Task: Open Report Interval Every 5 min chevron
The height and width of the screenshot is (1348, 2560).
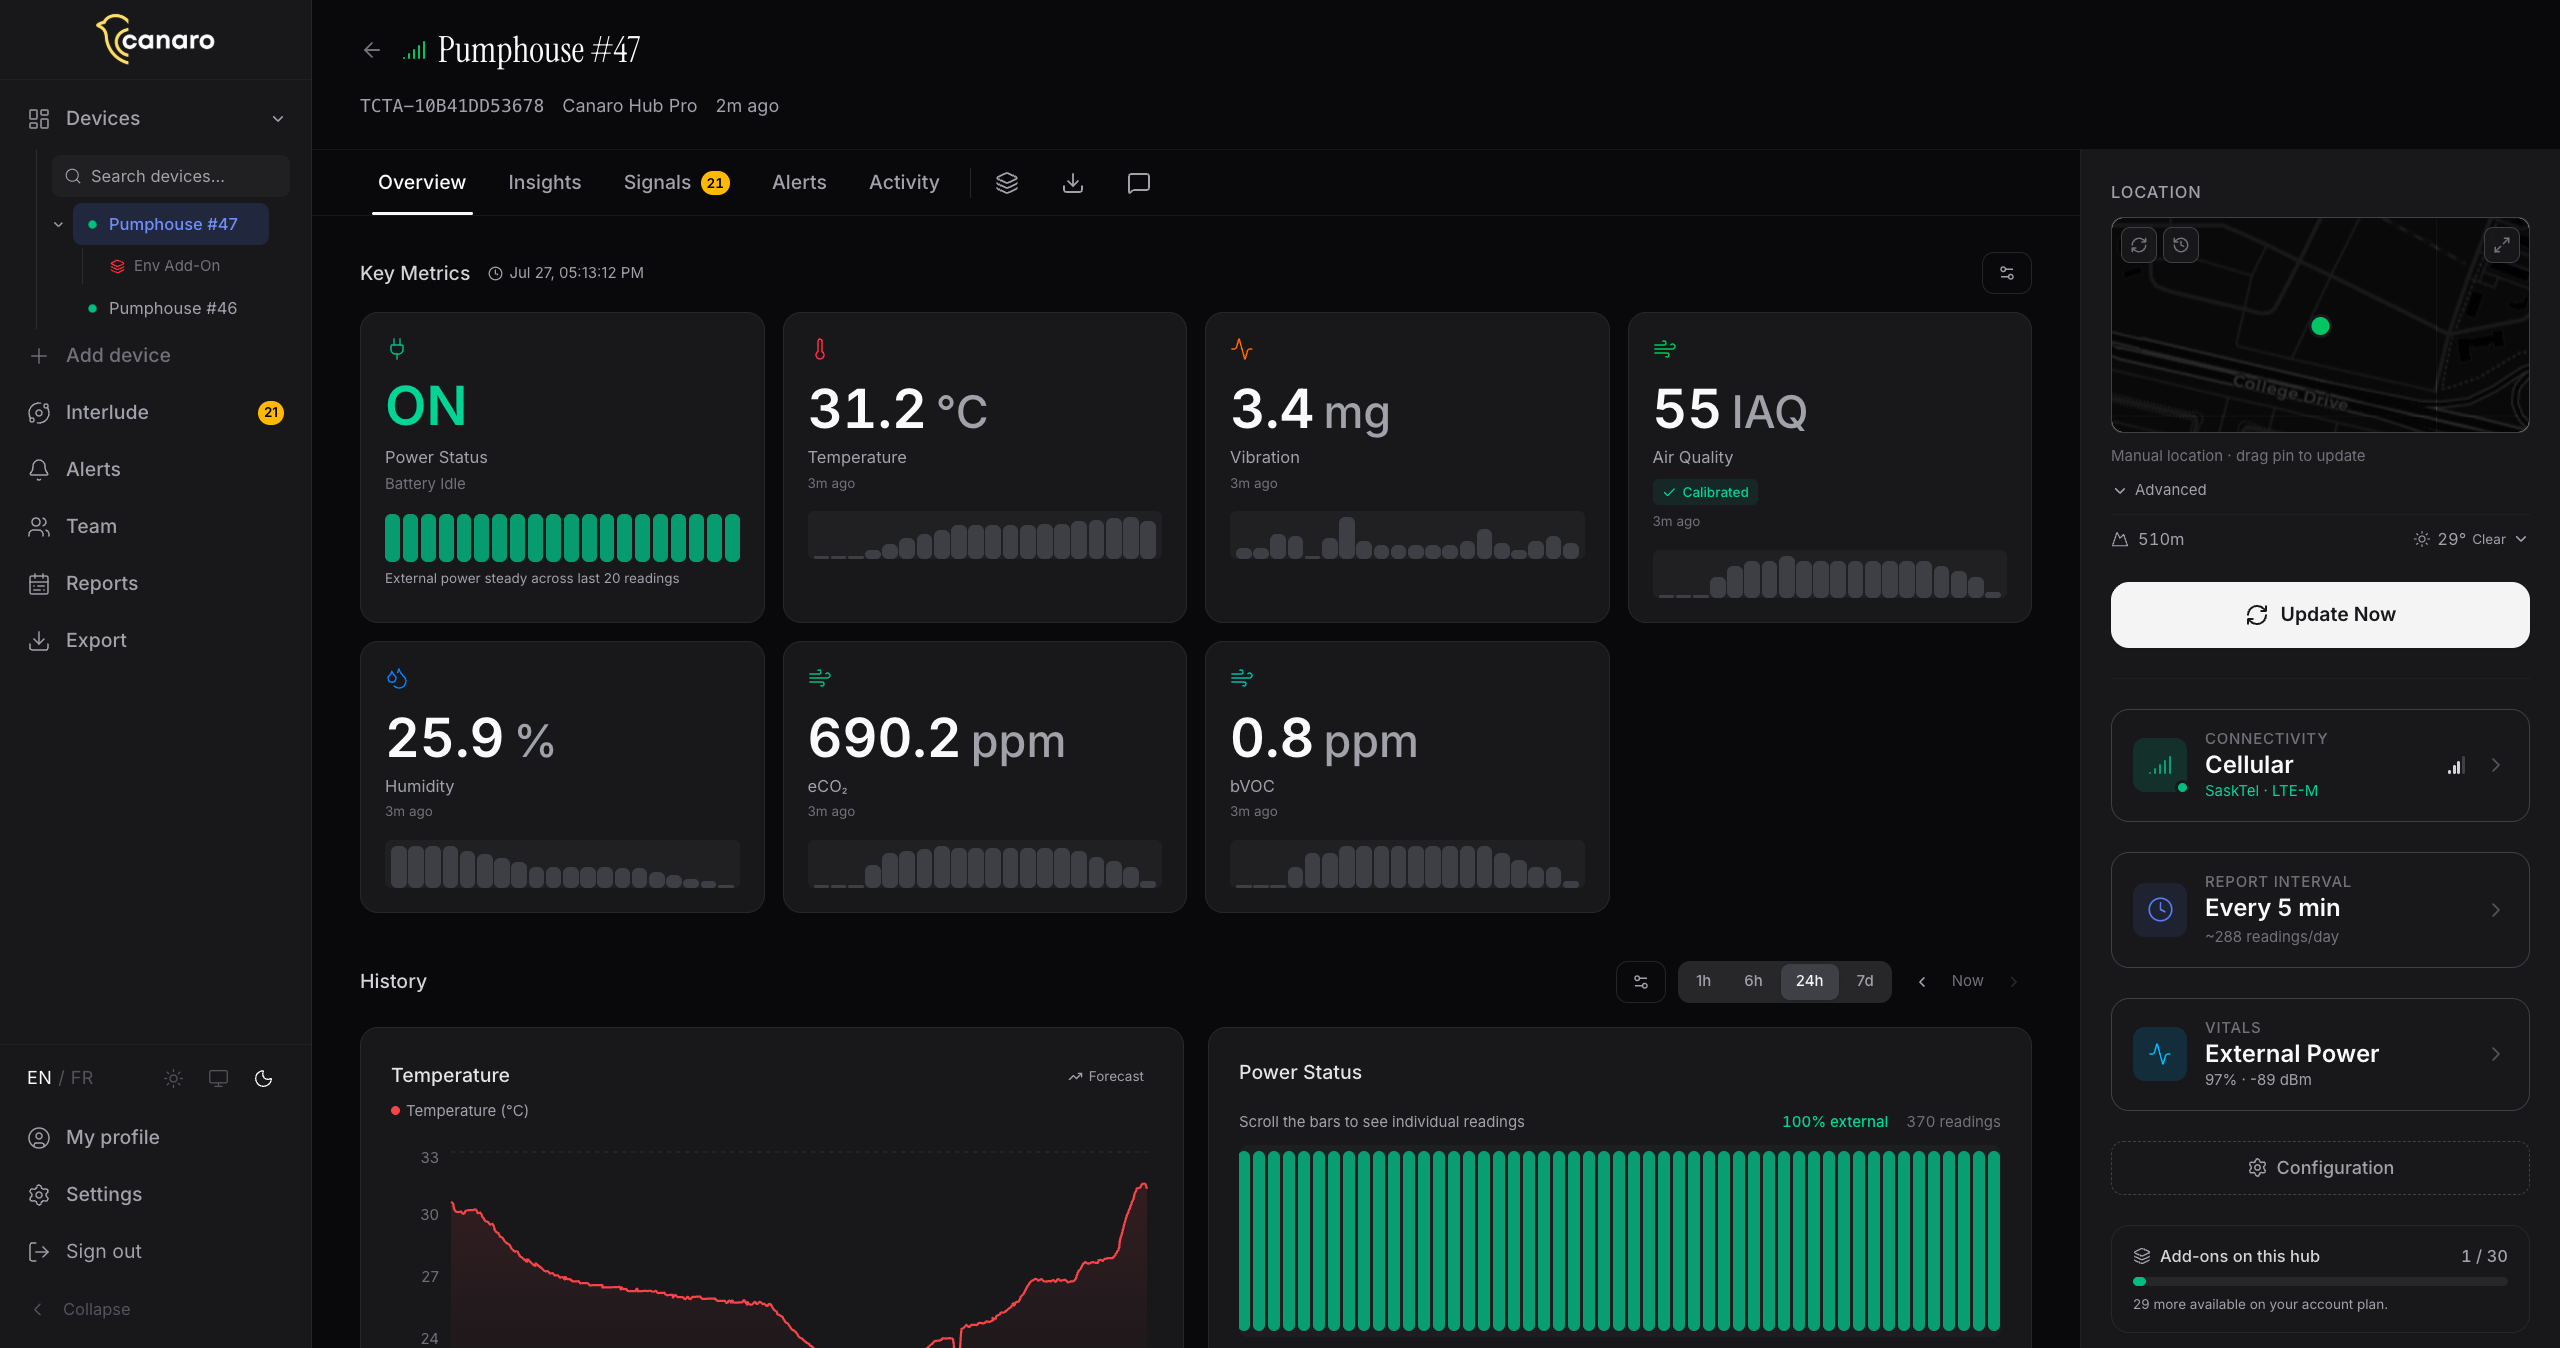Action: (2496, 910)
